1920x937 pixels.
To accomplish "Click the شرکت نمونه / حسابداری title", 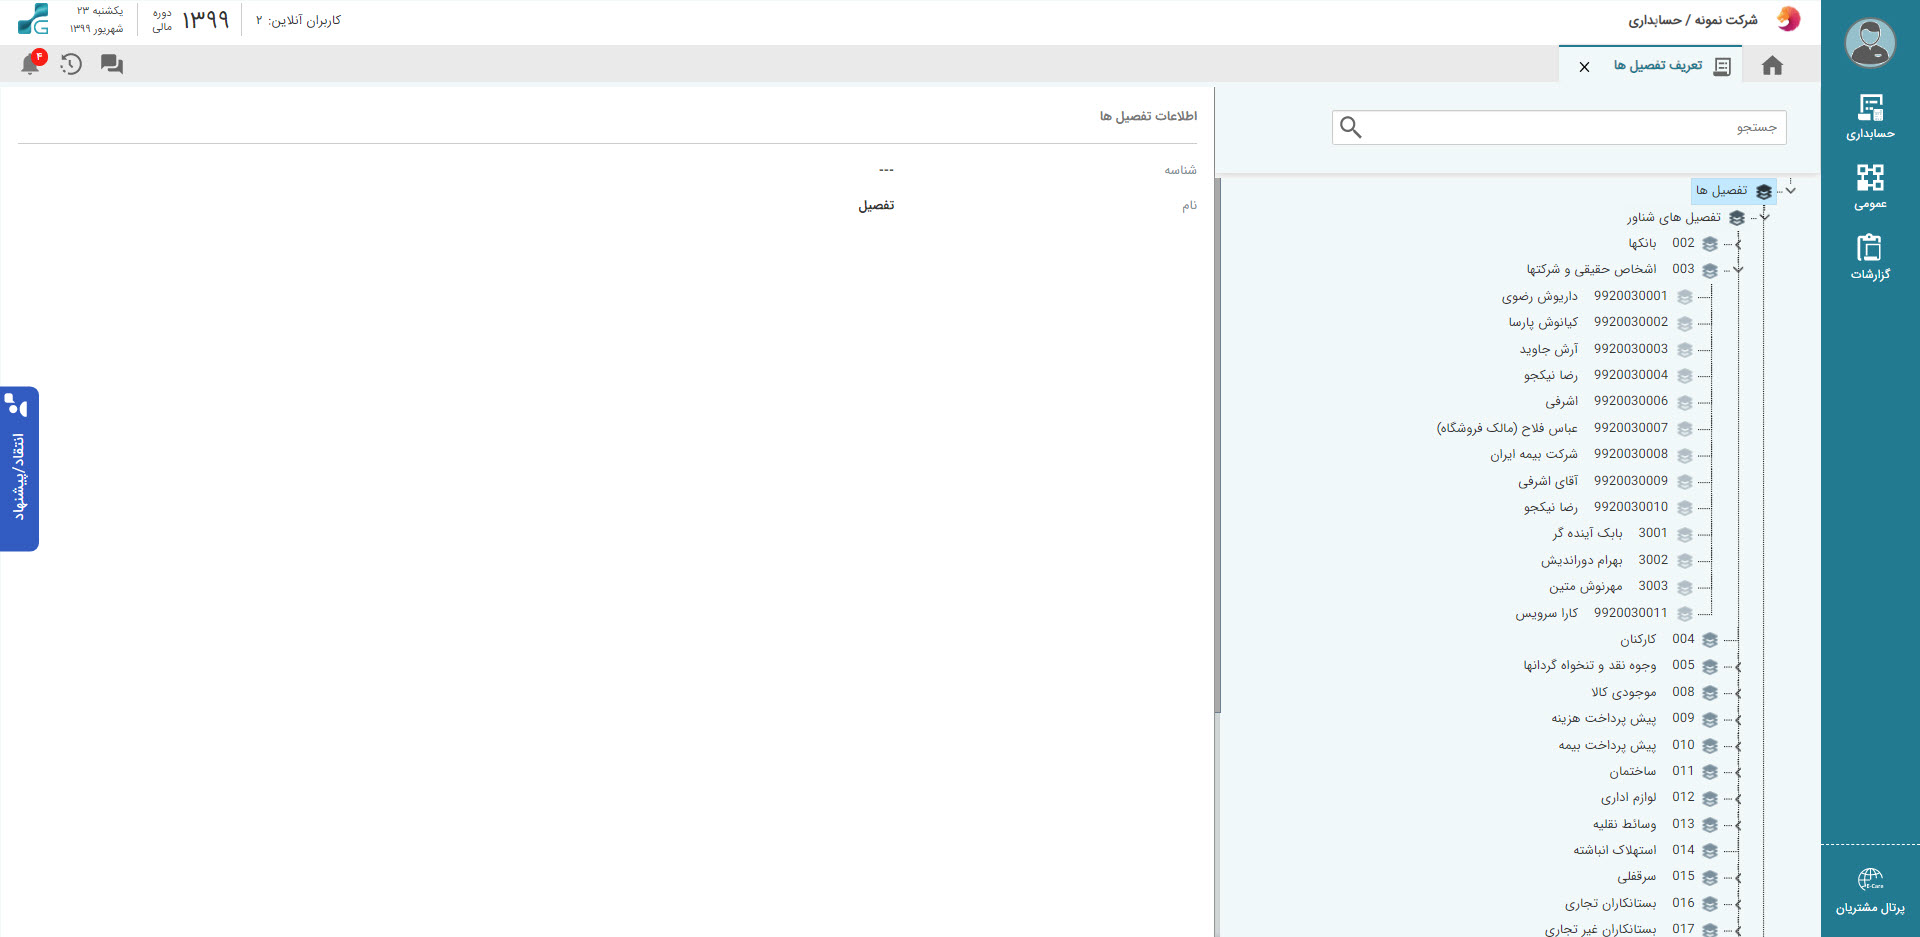I will point(1692,20).
